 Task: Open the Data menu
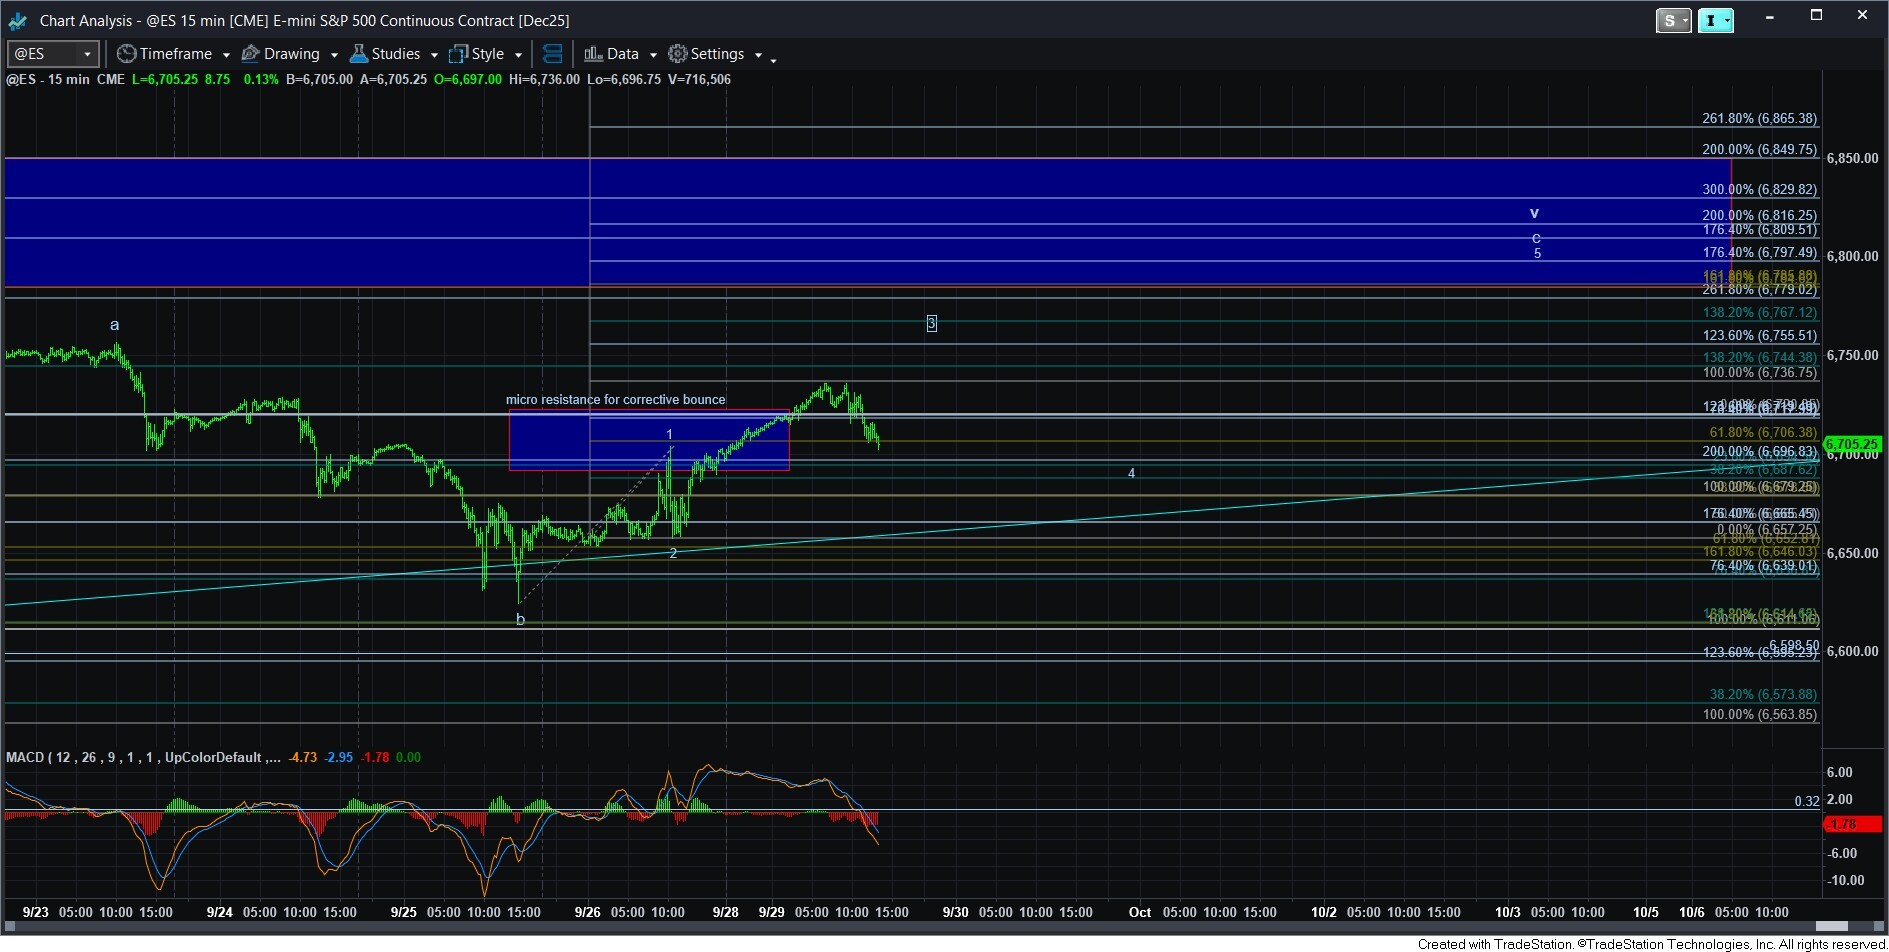[622, 54]
